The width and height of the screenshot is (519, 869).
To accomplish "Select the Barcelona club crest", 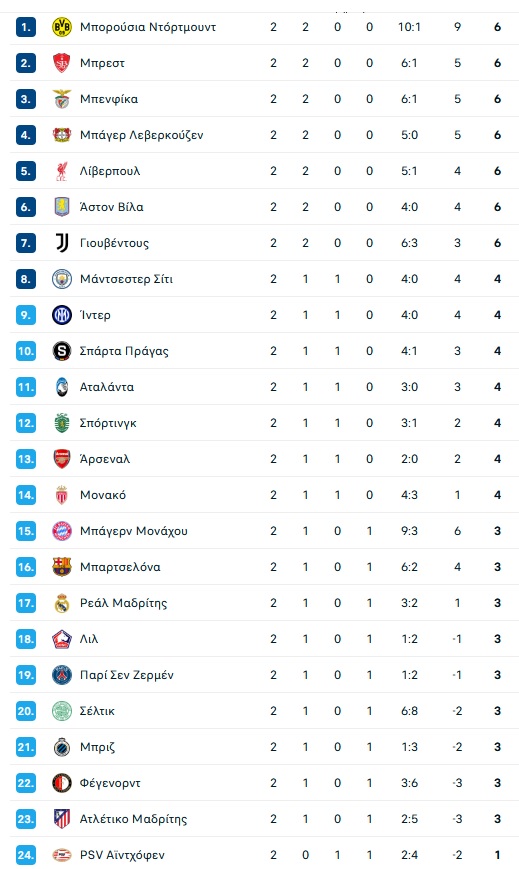I will coord(62,568).
